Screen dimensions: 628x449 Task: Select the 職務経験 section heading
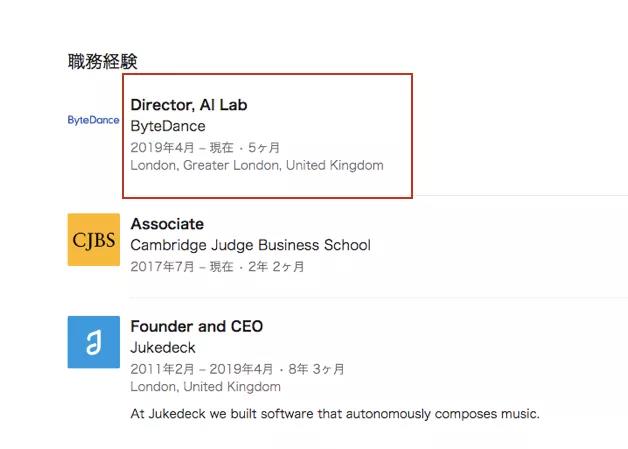pos(103,61)
